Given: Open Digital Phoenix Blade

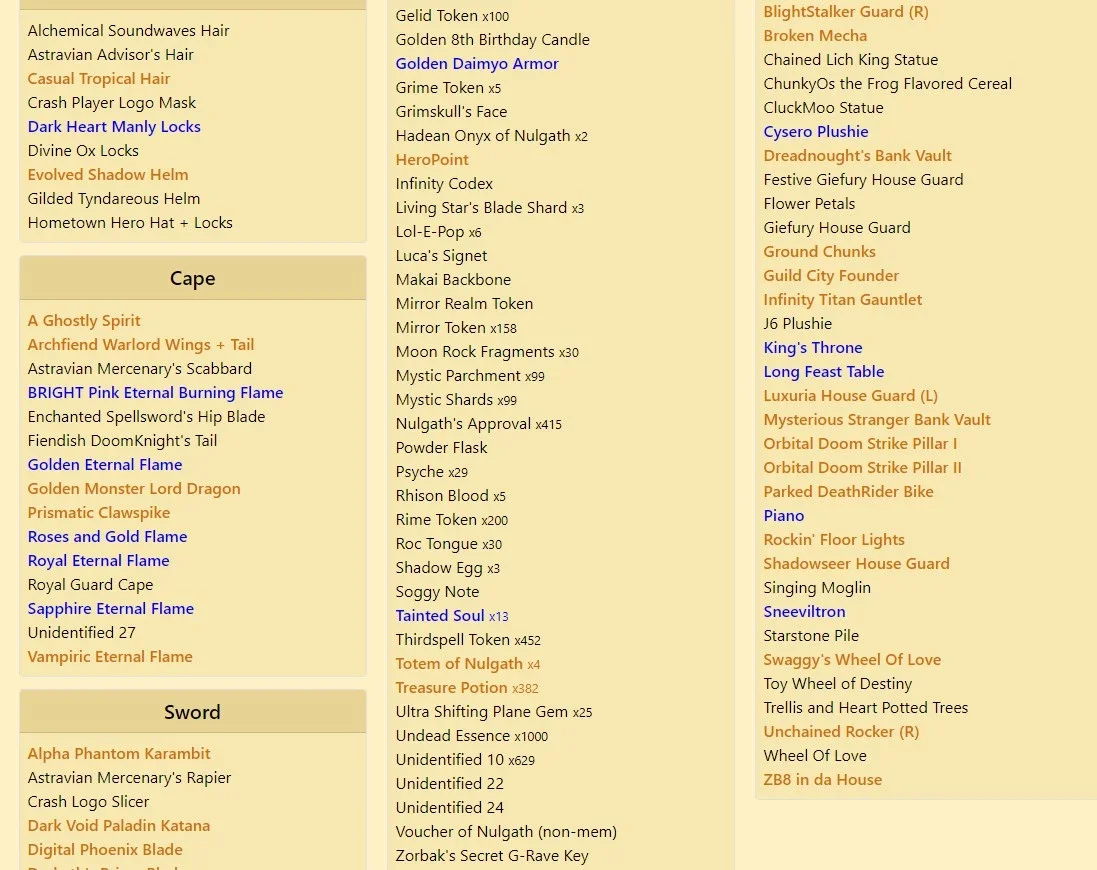Looking at the screenshot, I should tap(105, 849).
